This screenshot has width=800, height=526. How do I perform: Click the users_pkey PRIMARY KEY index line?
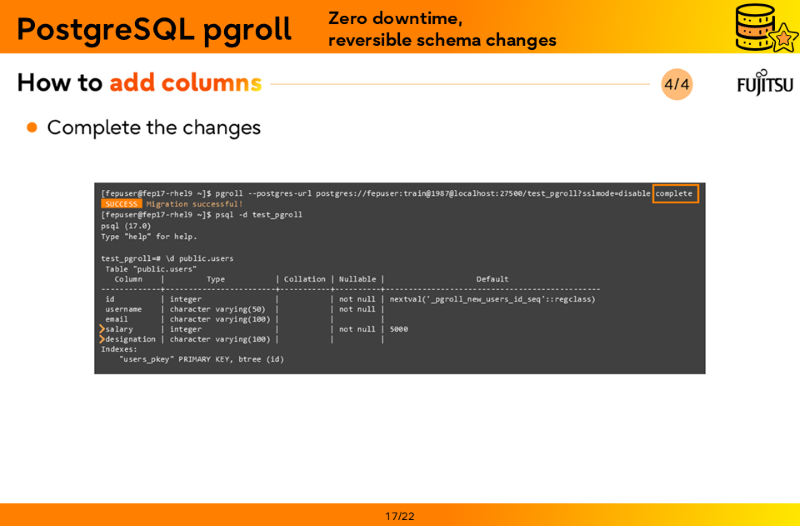[x=201, y=359]
